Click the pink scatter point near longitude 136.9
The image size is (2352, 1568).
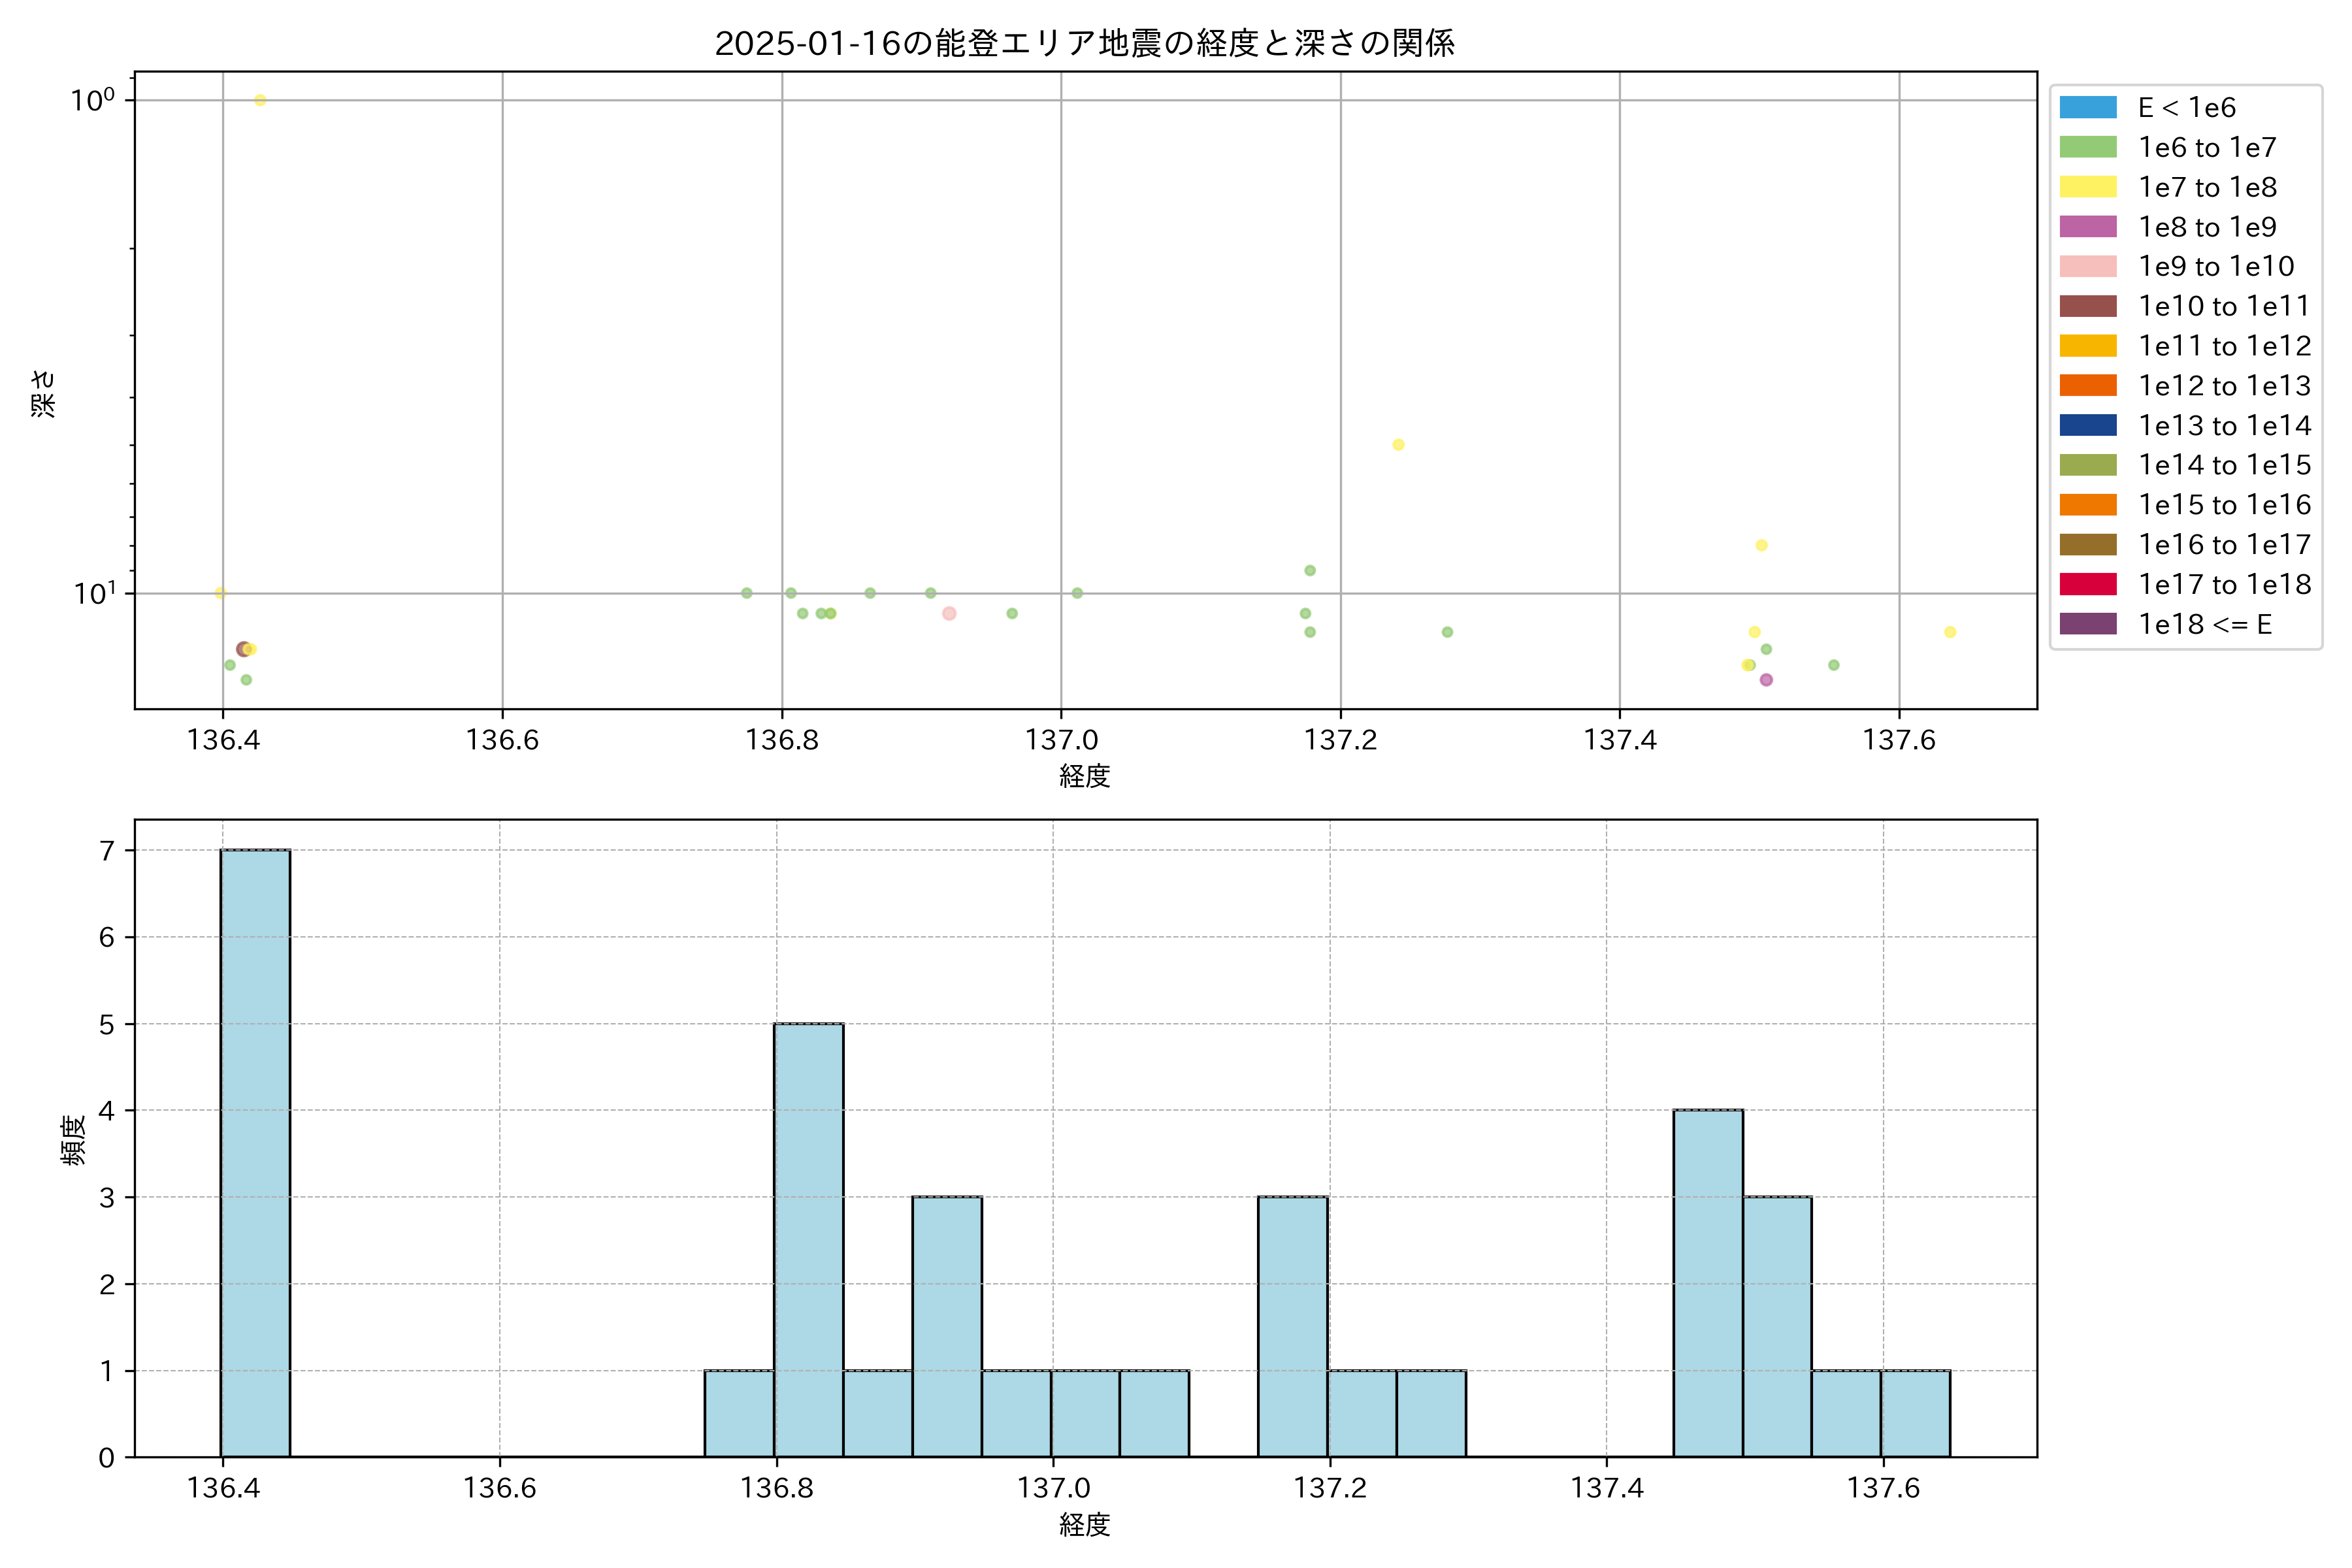tap(949, 613)
